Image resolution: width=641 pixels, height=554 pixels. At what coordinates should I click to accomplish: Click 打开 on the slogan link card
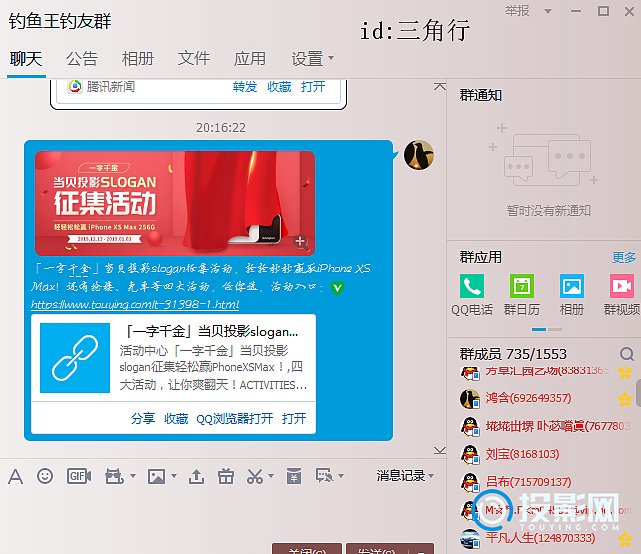[x=294, y=419]
